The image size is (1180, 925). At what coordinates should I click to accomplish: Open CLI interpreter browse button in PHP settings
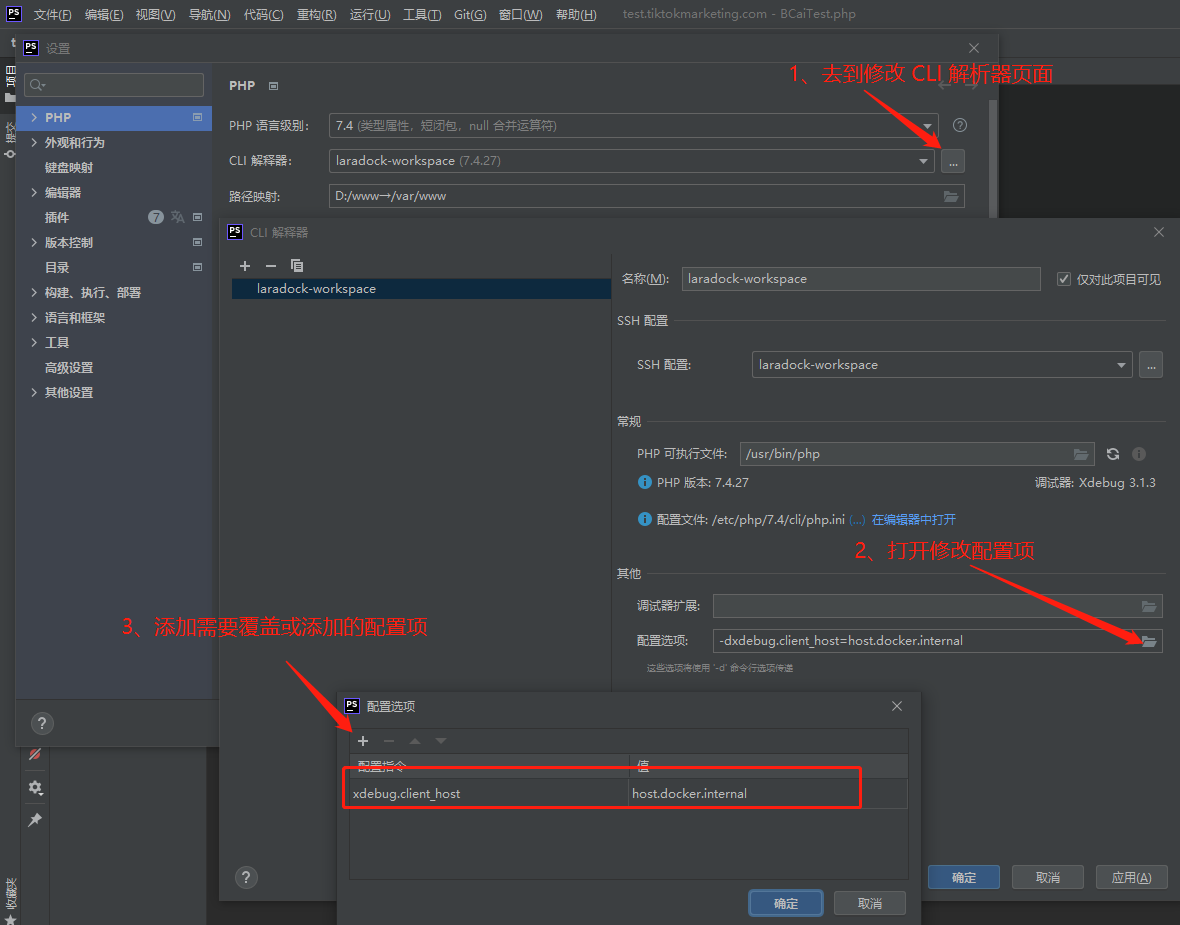pos(953,161)
